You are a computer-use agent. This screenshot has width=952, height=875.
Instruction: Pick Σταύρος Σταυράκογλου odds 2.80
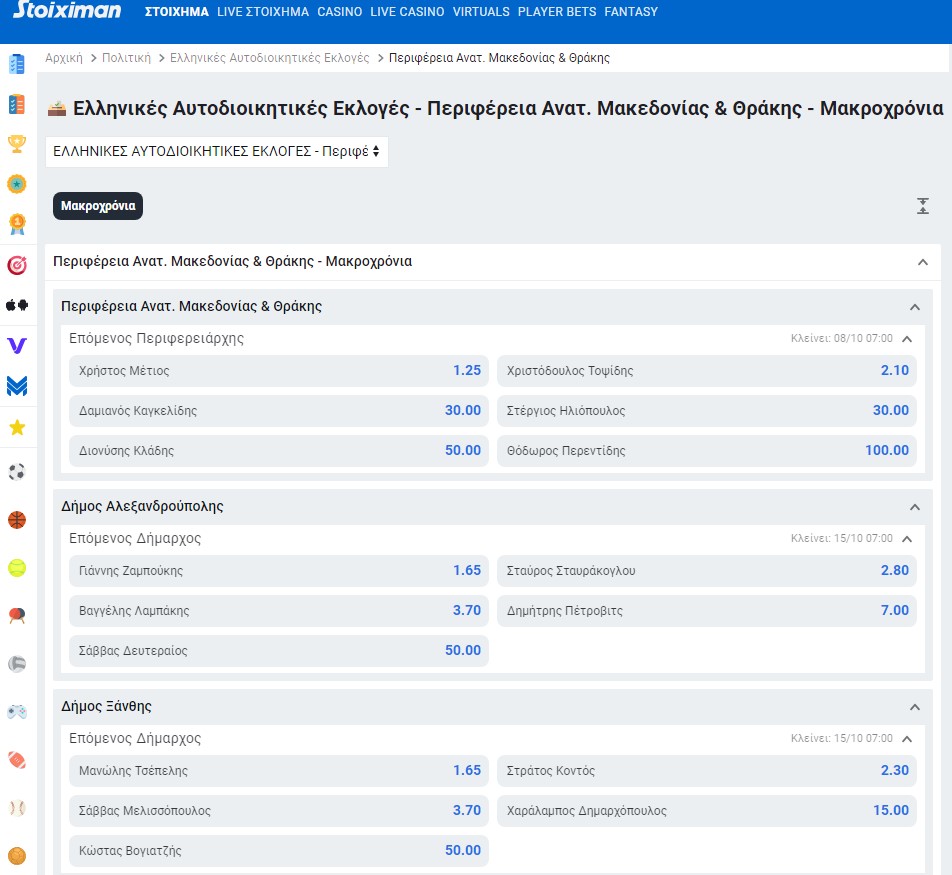click(706, 571)
